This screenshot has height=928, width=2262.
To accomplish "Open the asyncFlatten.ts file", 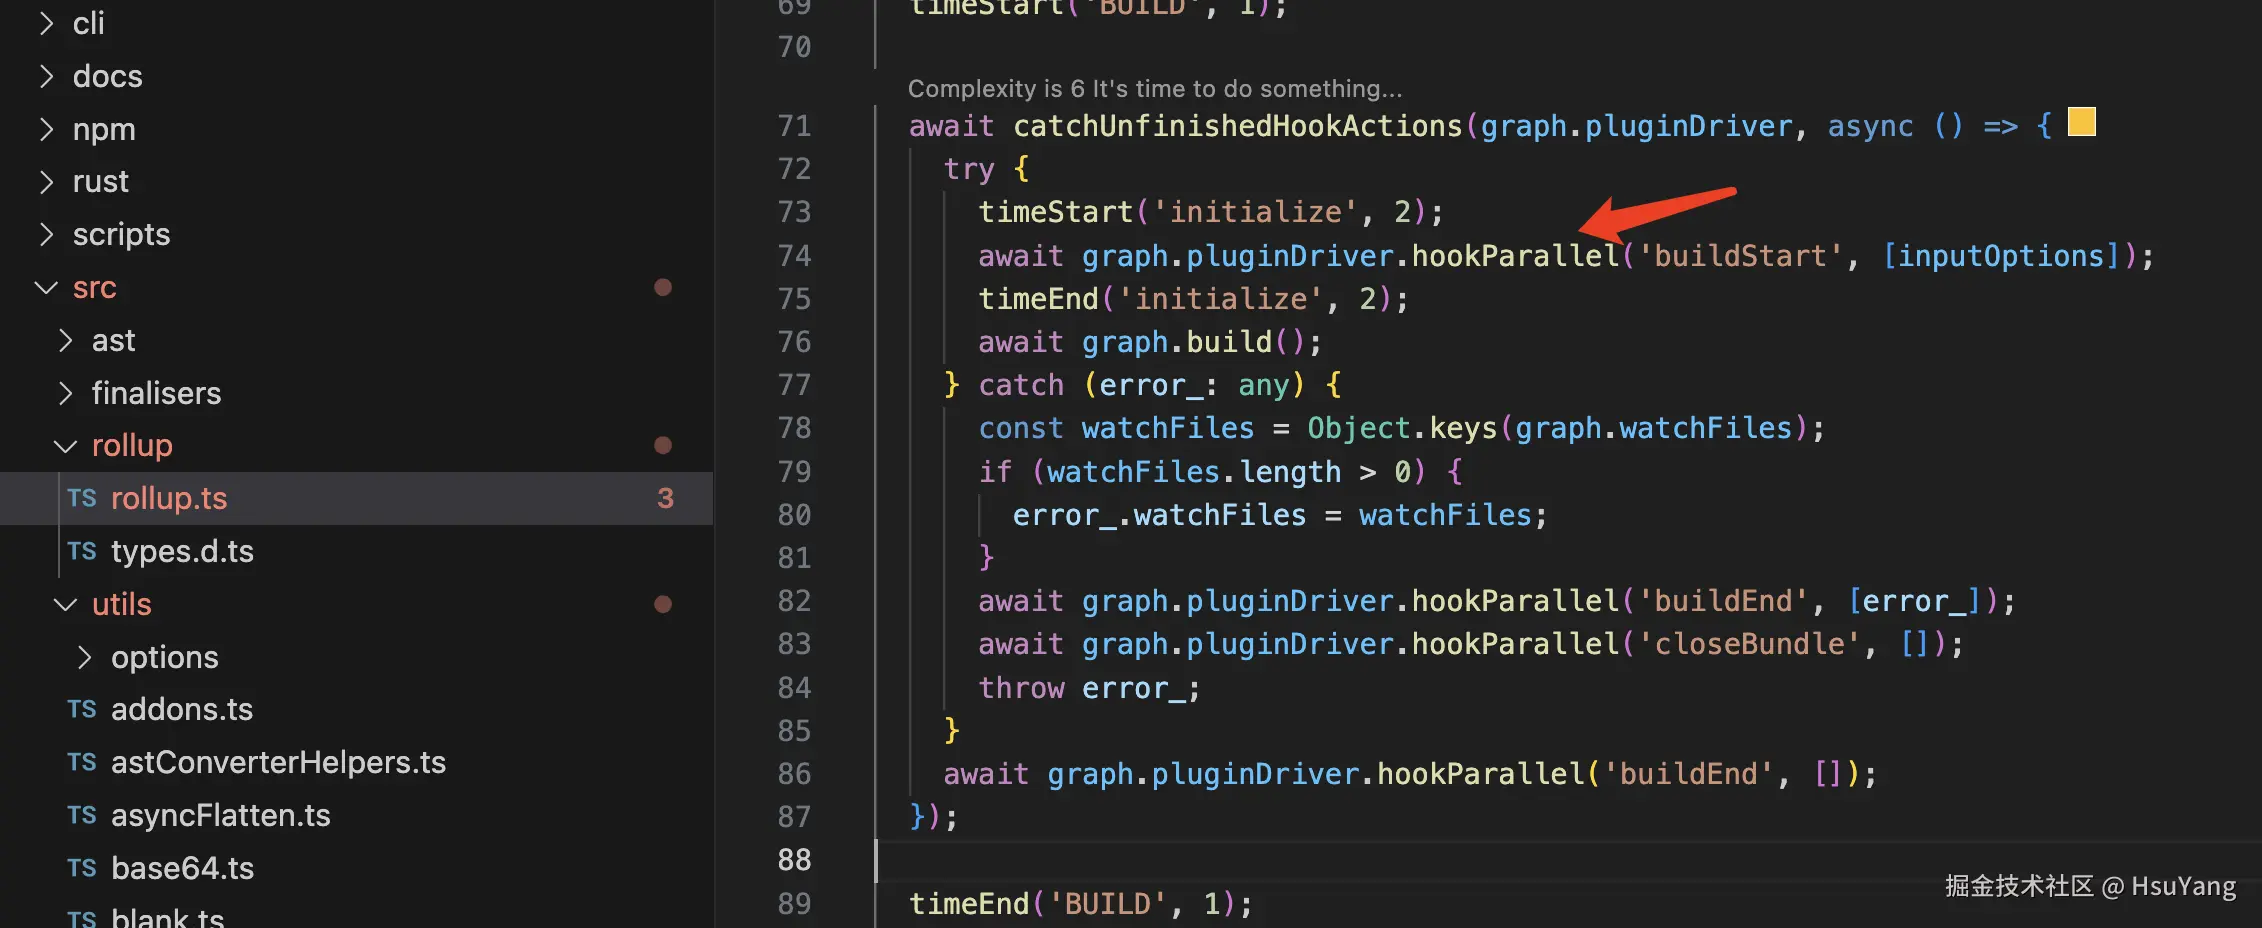I will 220,815.
